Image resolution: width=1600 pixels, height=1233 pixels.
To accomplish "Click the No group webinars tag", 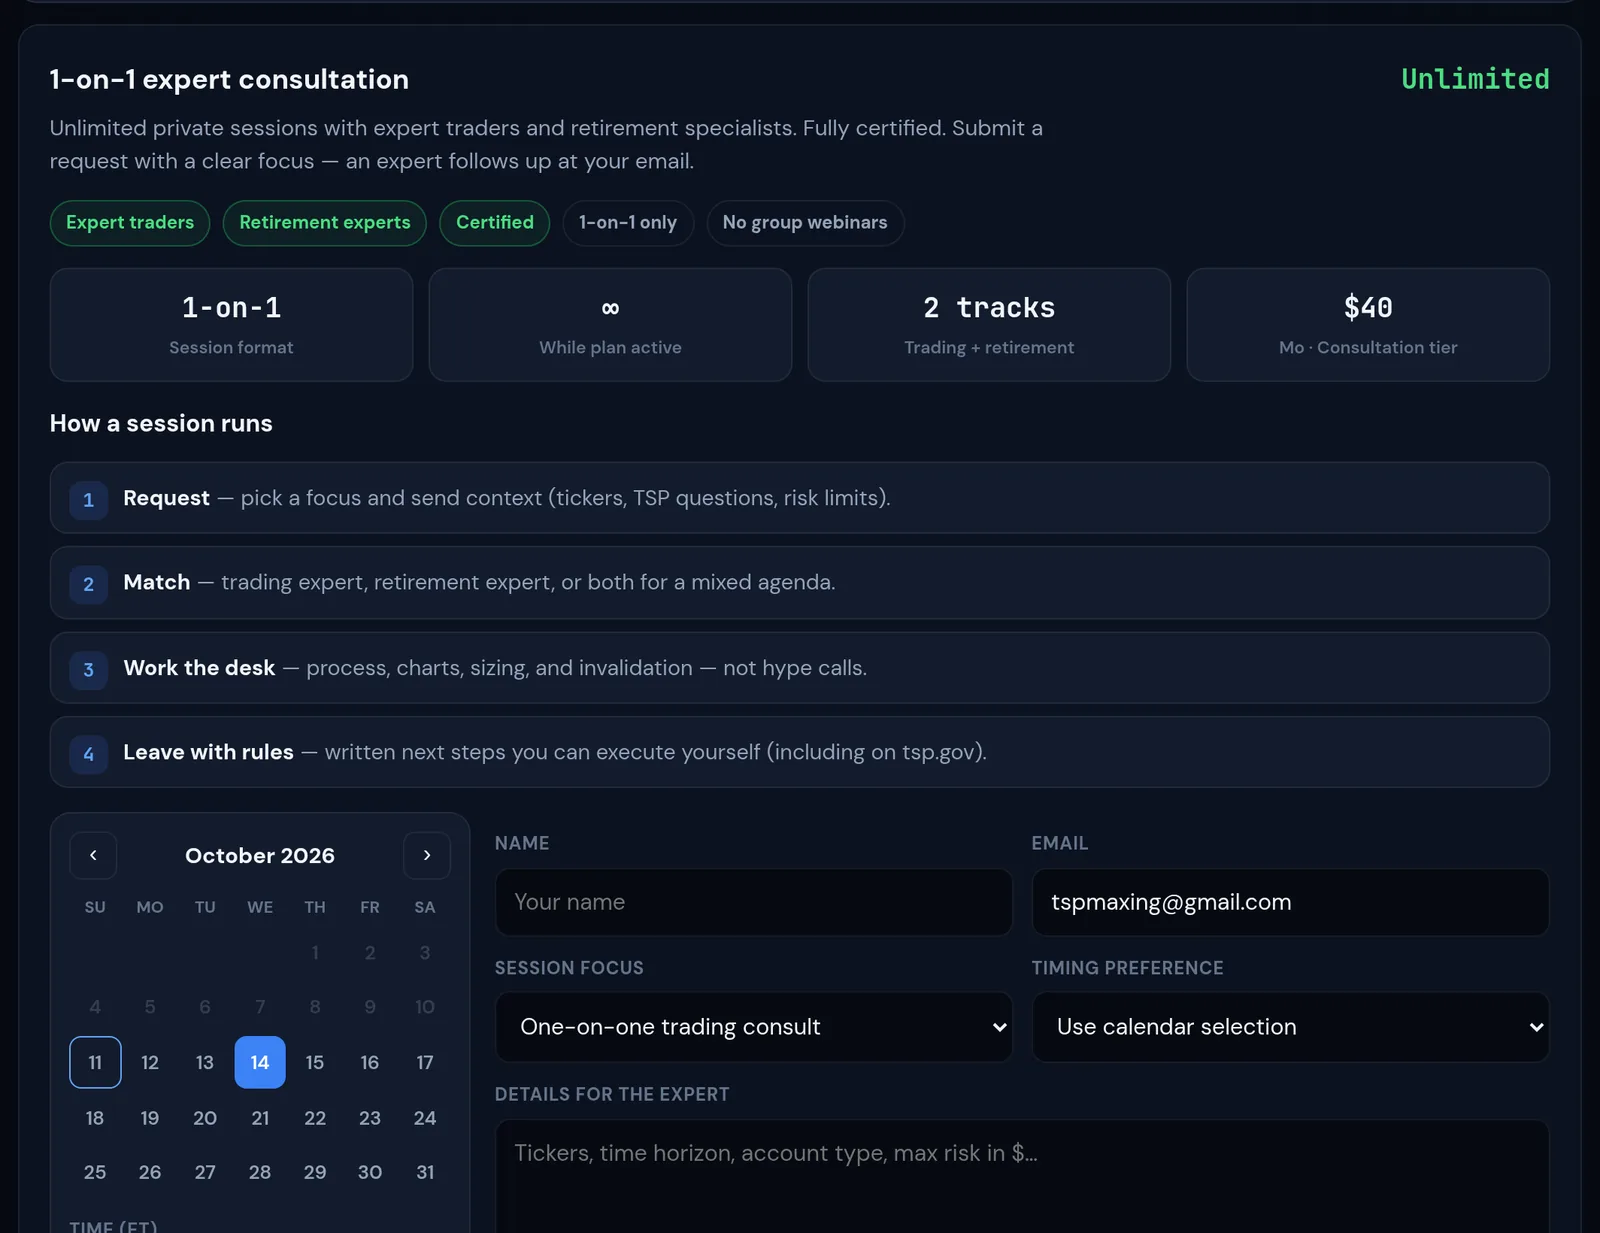I will [x=805, y=223].
